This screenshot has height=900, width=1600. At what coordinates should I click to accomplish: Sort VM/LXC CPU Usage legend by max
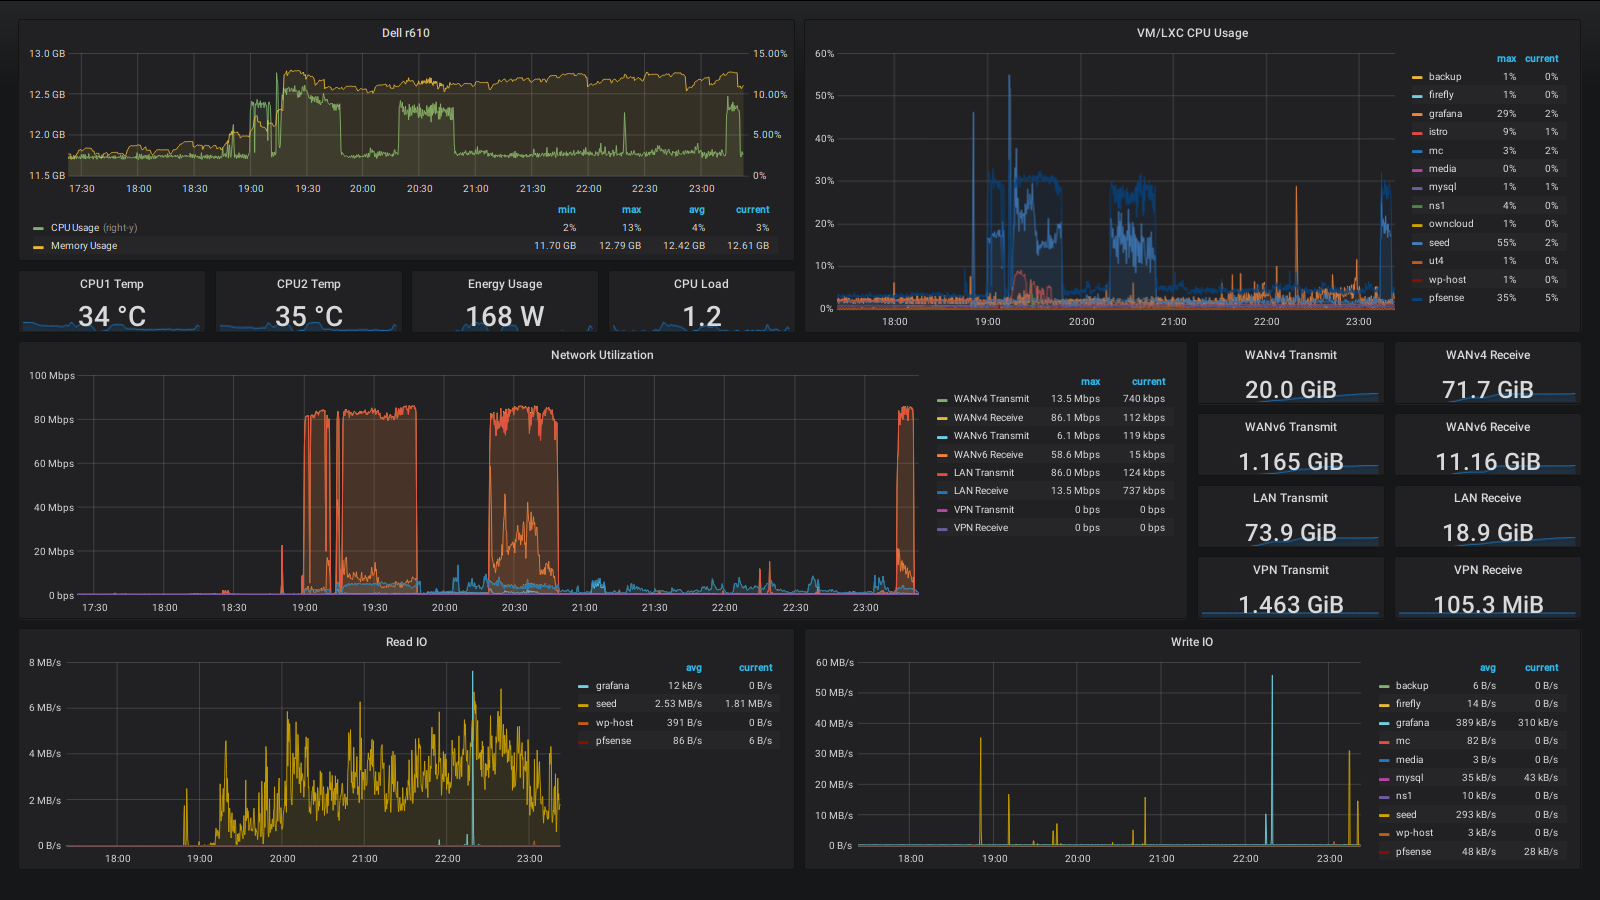tap(1506, 59)
